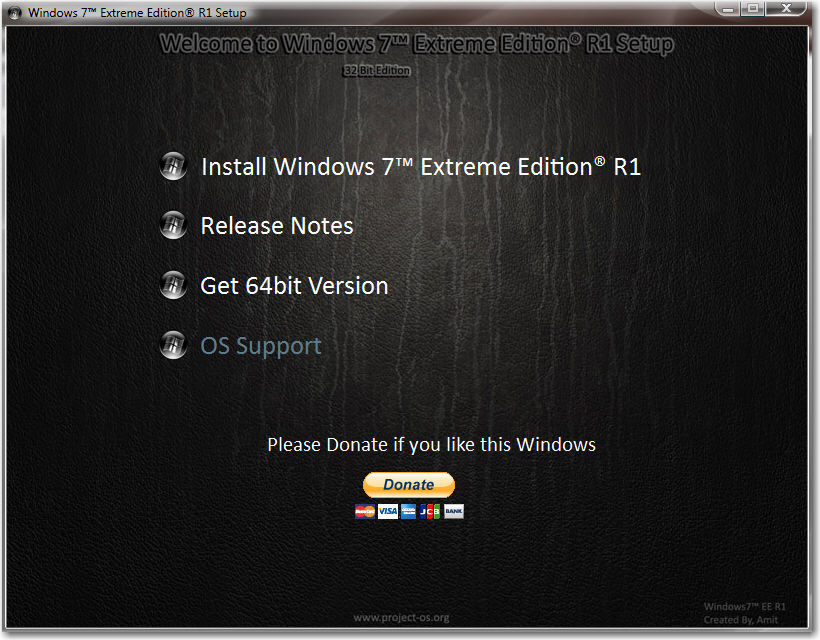820x640 pixels.
Task: Open the Release Notes link
Action: coord(277,226)
